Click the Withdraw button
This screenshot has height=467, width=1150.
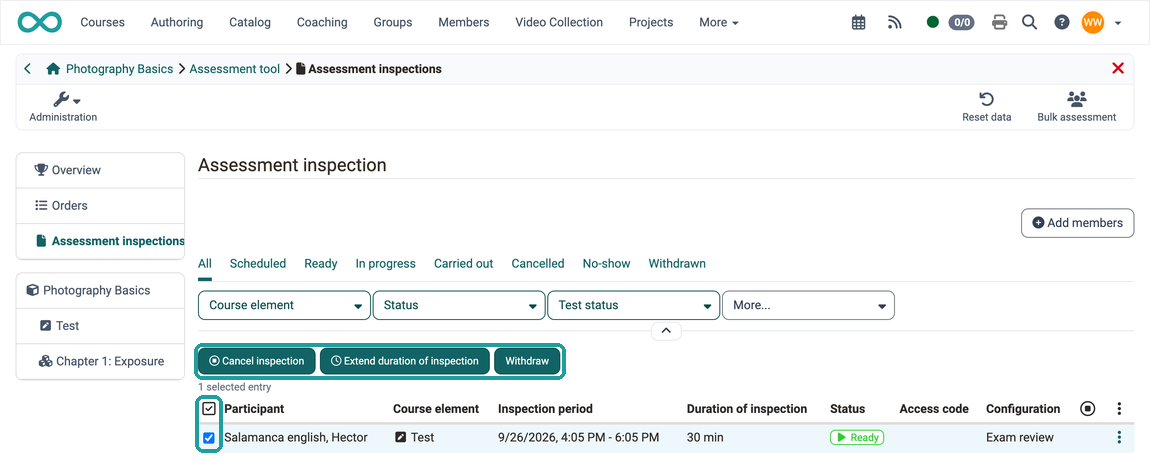pos(527,361)
